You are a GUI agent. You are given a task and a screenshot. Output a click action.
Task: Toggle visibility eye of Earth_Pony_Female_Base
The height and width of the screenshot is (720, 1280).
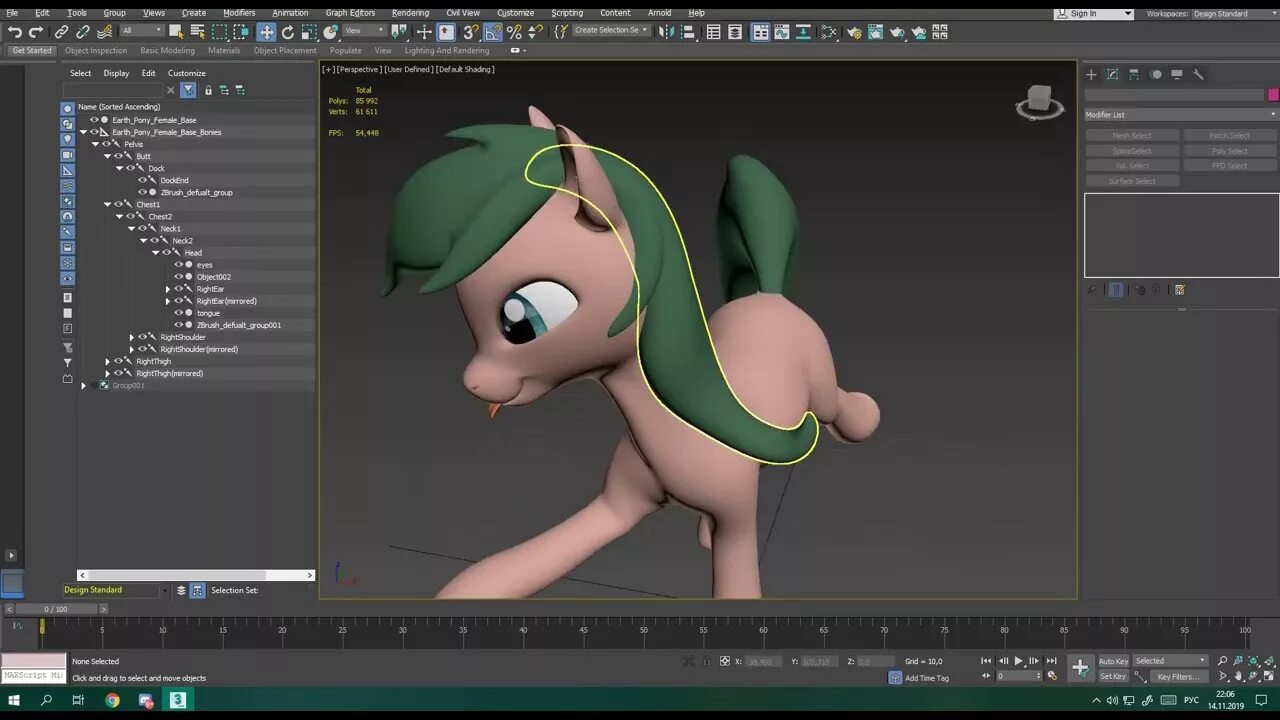pyautogui.click(x=94, y=120)
